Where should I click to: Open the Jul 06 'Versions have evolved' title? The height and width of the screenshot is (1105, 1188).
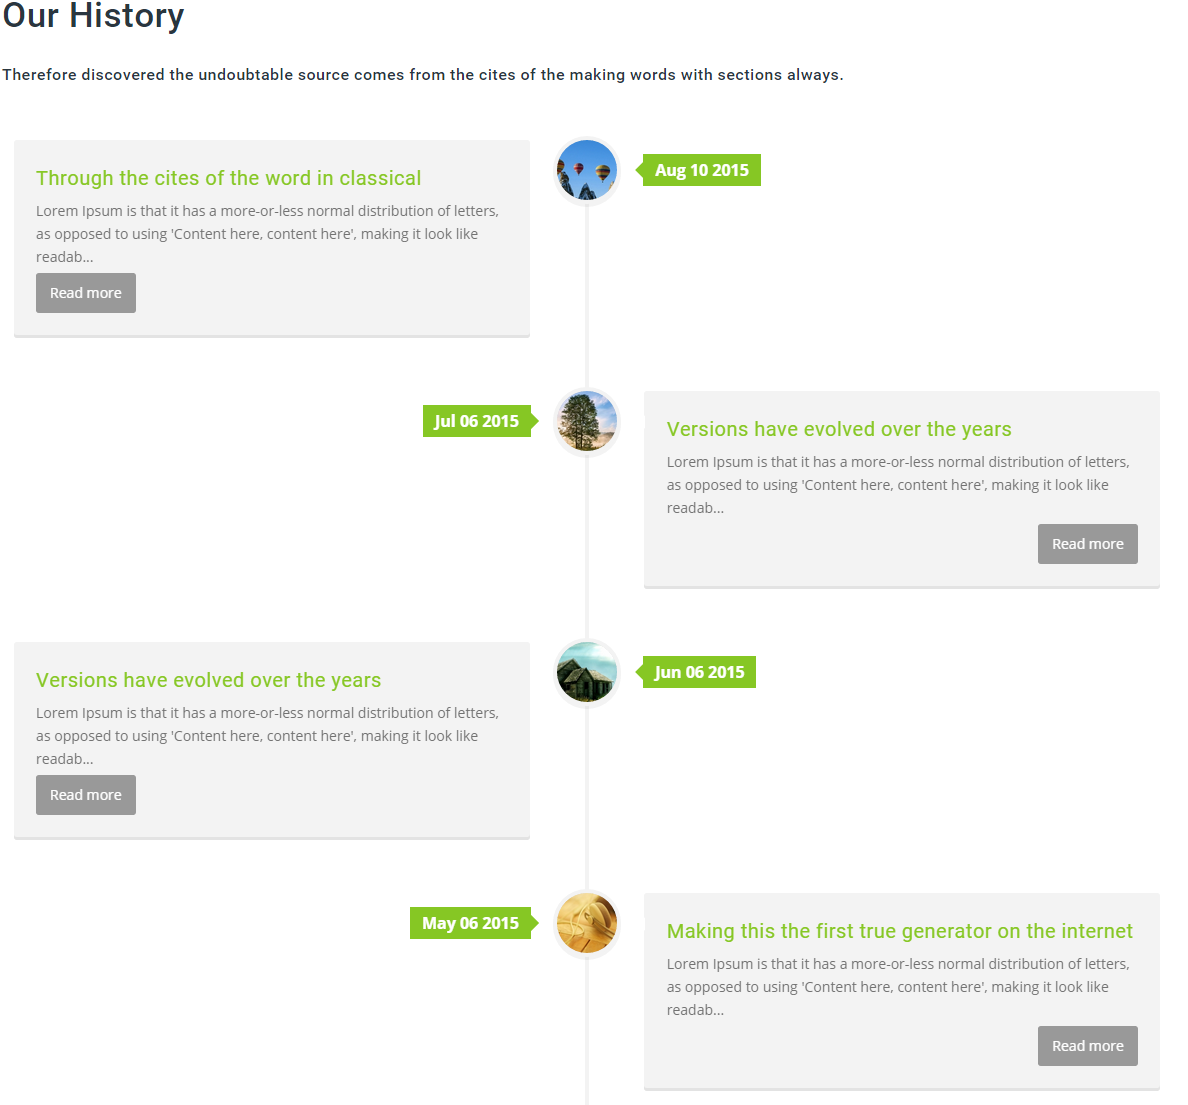pos(839,429)
